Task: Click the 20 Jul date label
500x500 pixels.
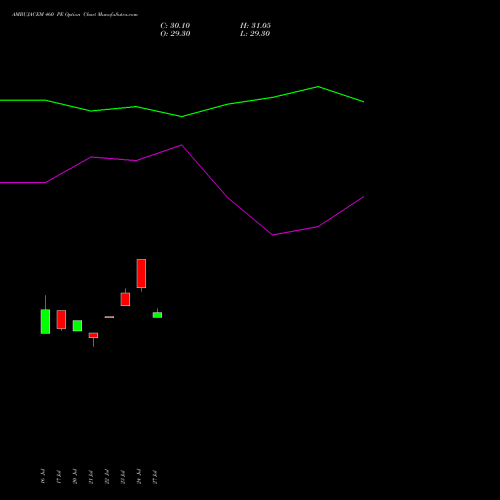Action: click(x=75, y=476)
